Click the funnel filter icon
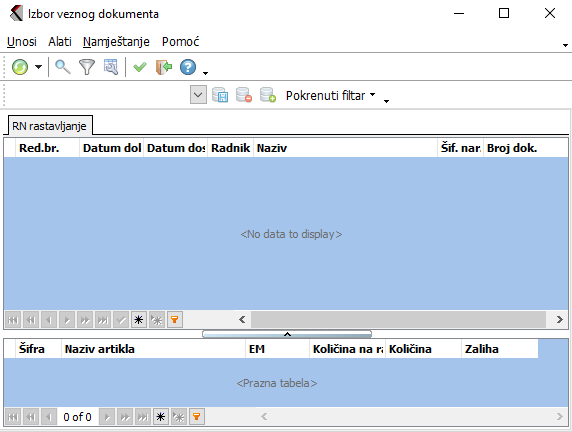 87,67
